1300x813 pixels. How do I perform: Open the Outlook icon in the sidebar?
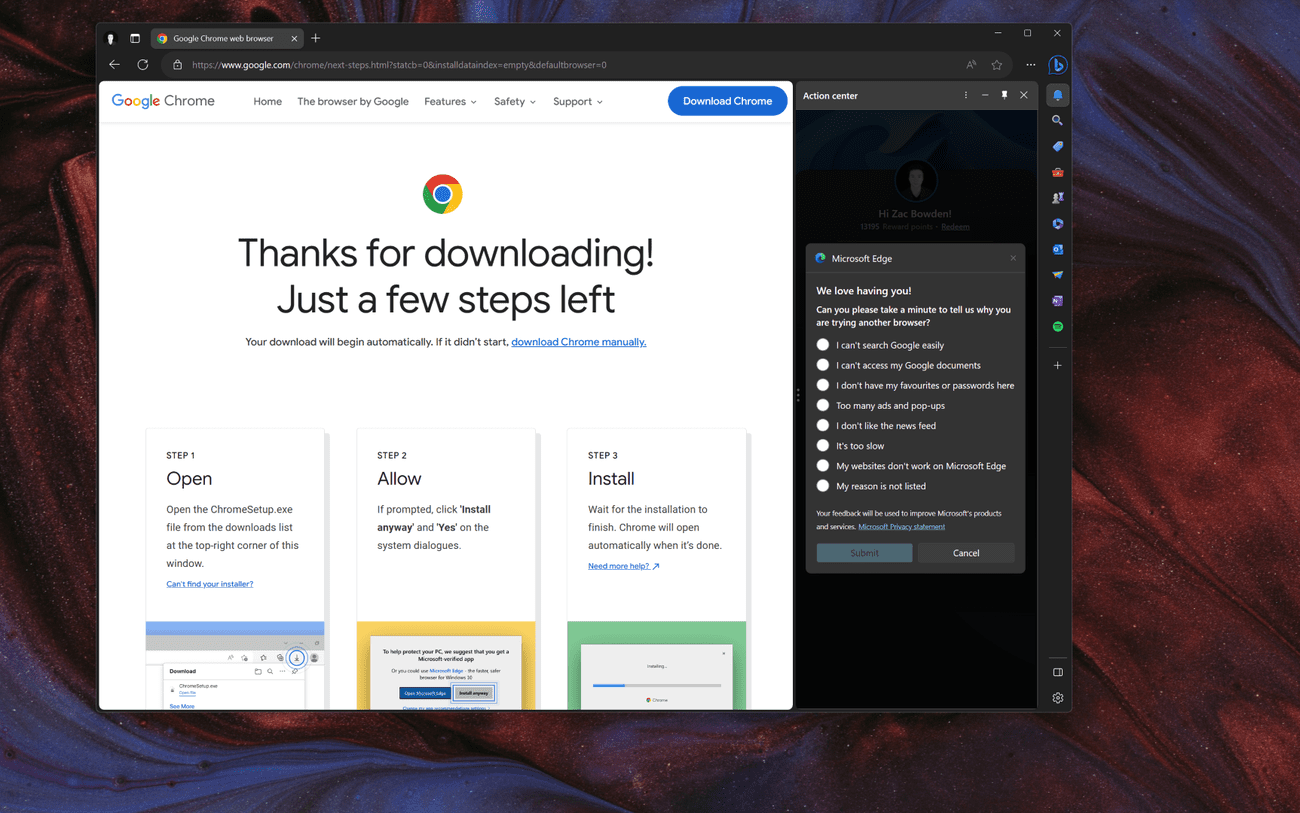coord(1057,249)
